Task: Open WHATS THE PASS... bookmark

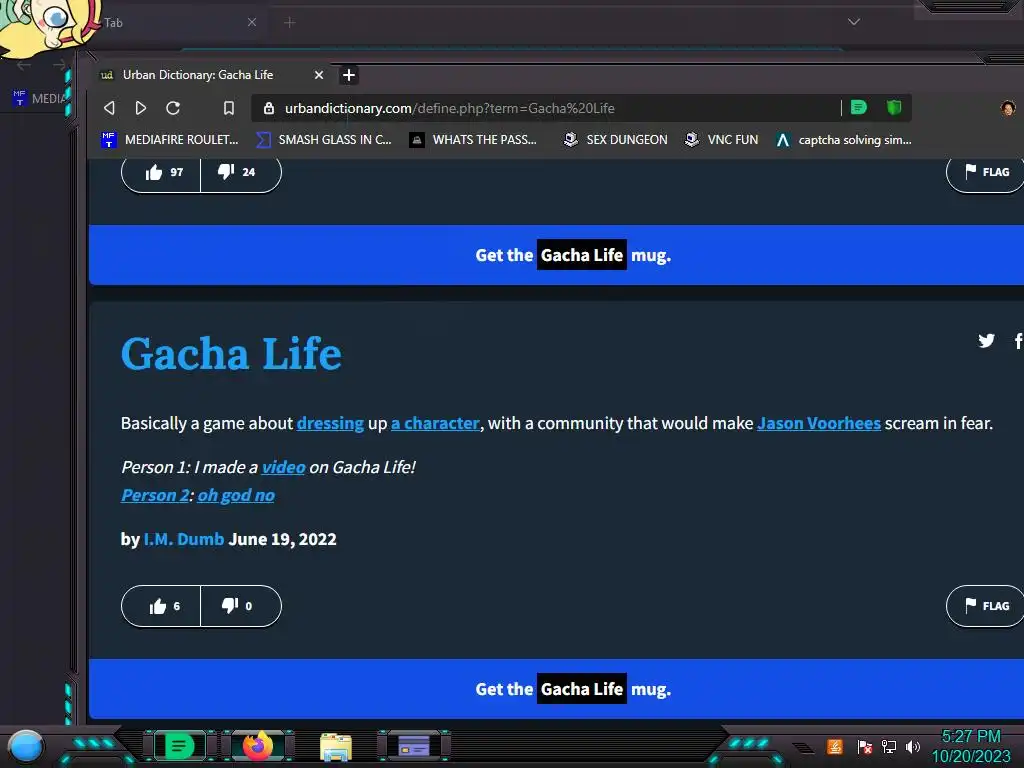Action: coord(473,139)
